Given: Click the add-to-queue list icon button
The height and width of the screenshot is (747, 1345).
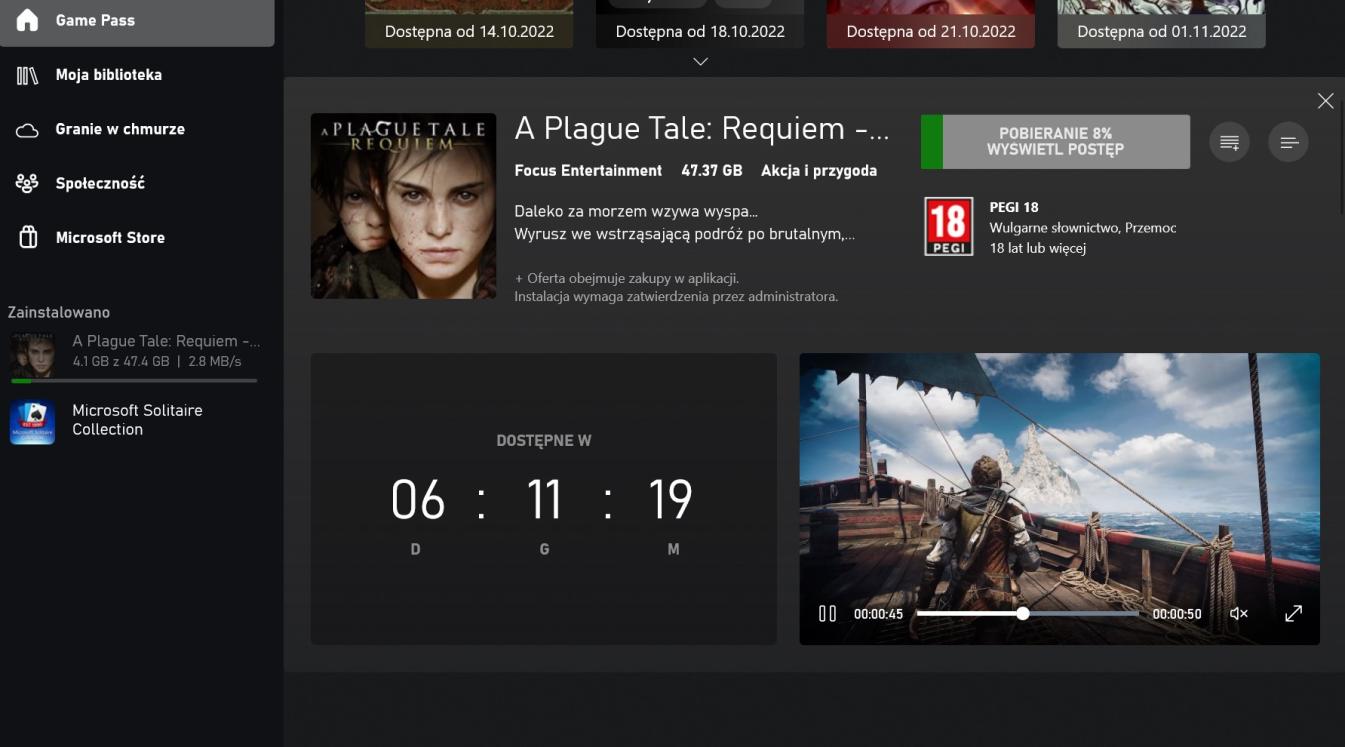Looking at the screenshot, I should tap(1229, 142).
